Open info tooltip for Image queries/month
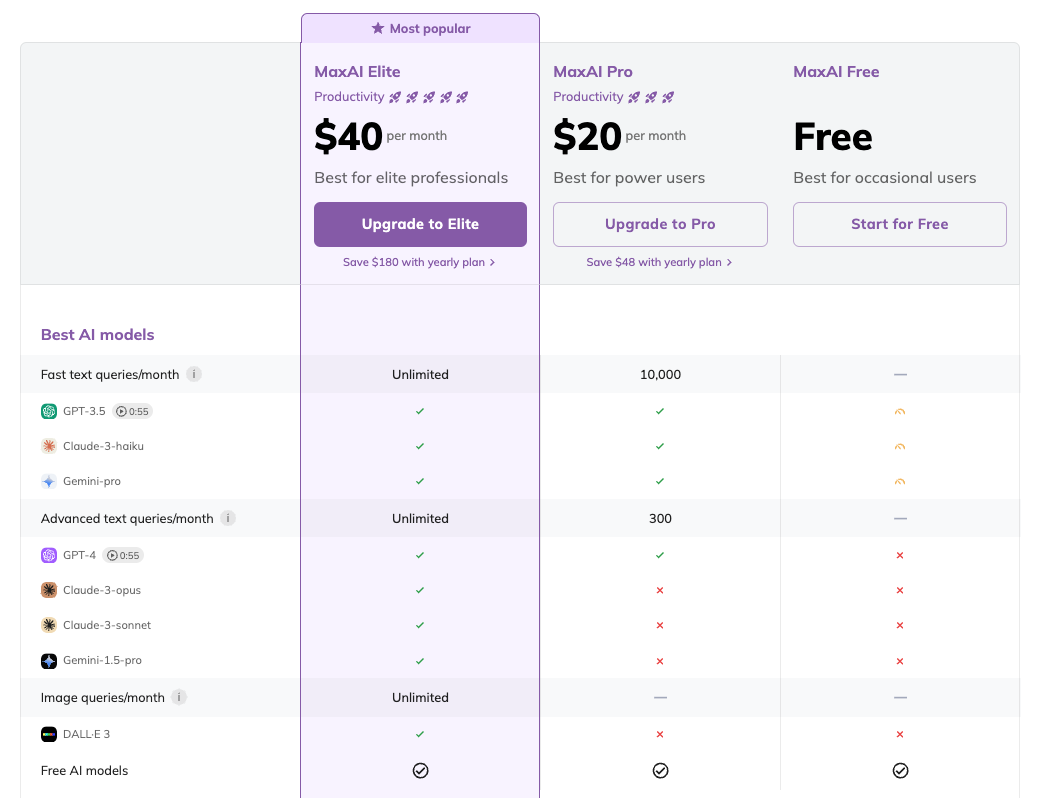The width and height of the screenshot is (1042, 798). 179,697
